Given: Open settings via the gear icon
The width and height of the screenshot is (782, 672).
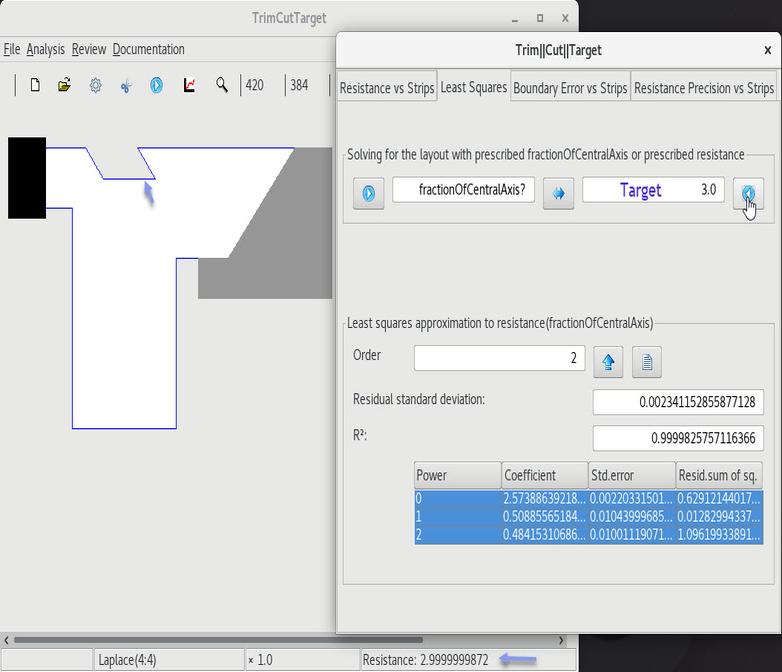Looking at the screenshot, I should pyautogui.click(x=96, y=86).
